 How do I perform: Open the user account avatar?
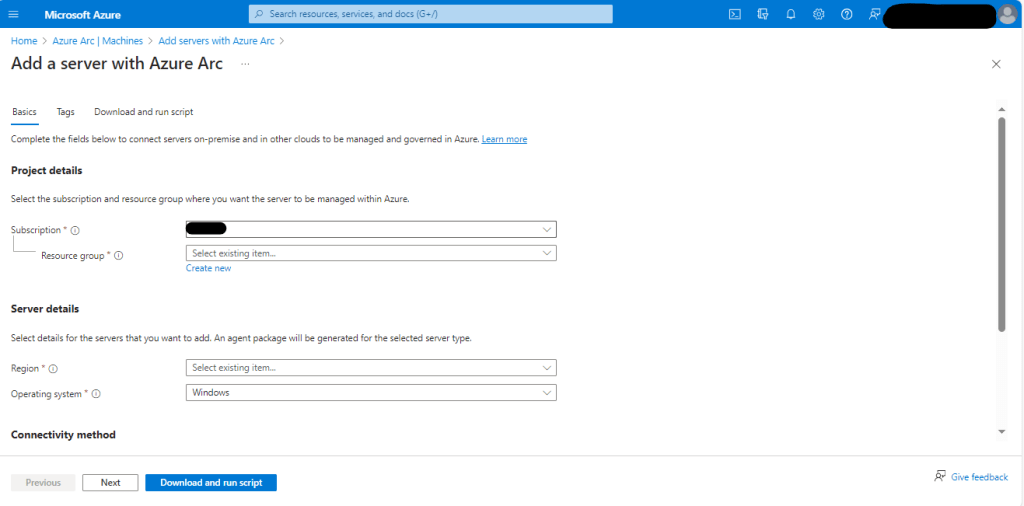point(1007,14)
